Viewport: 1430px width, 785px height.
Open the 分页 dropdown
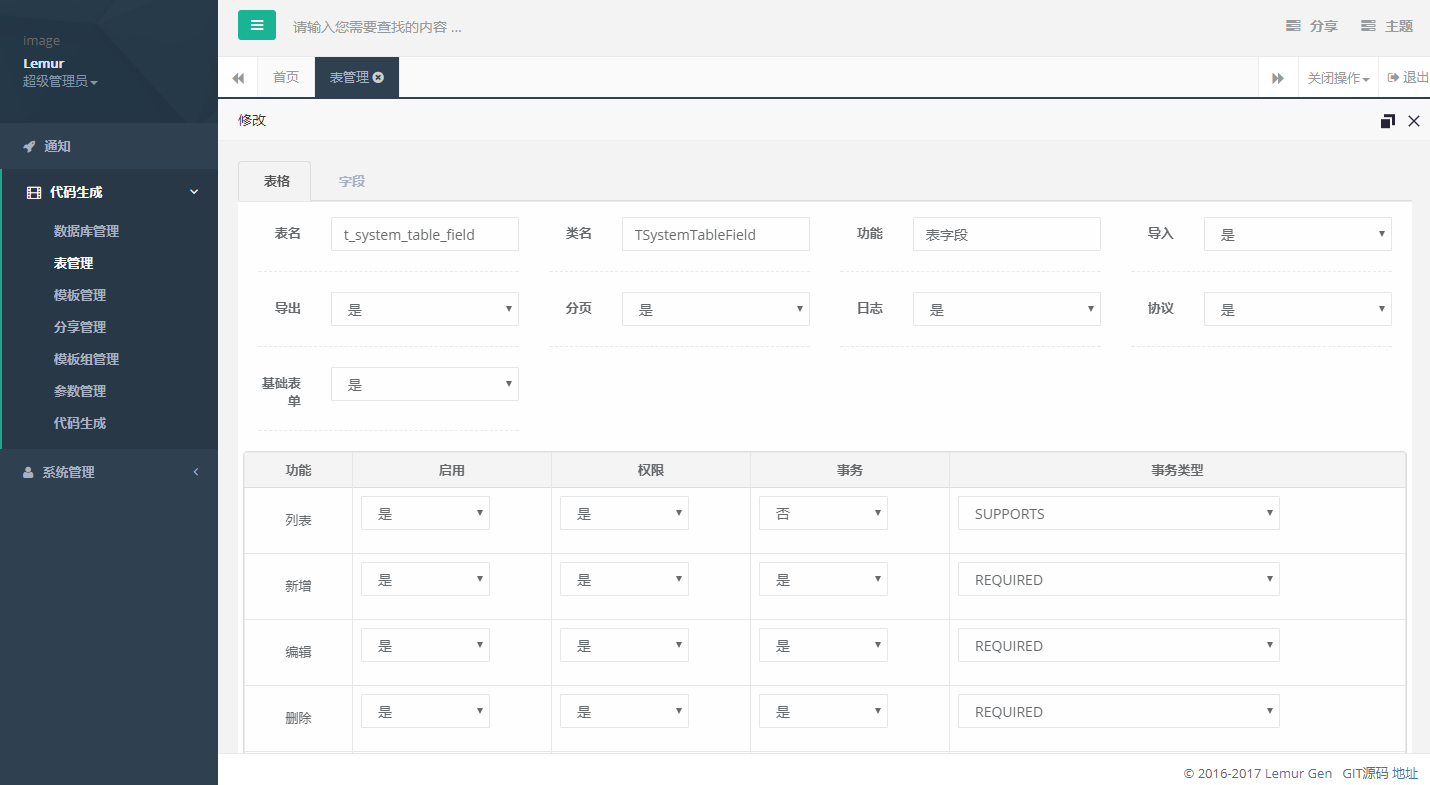click(x=716, y=309)
